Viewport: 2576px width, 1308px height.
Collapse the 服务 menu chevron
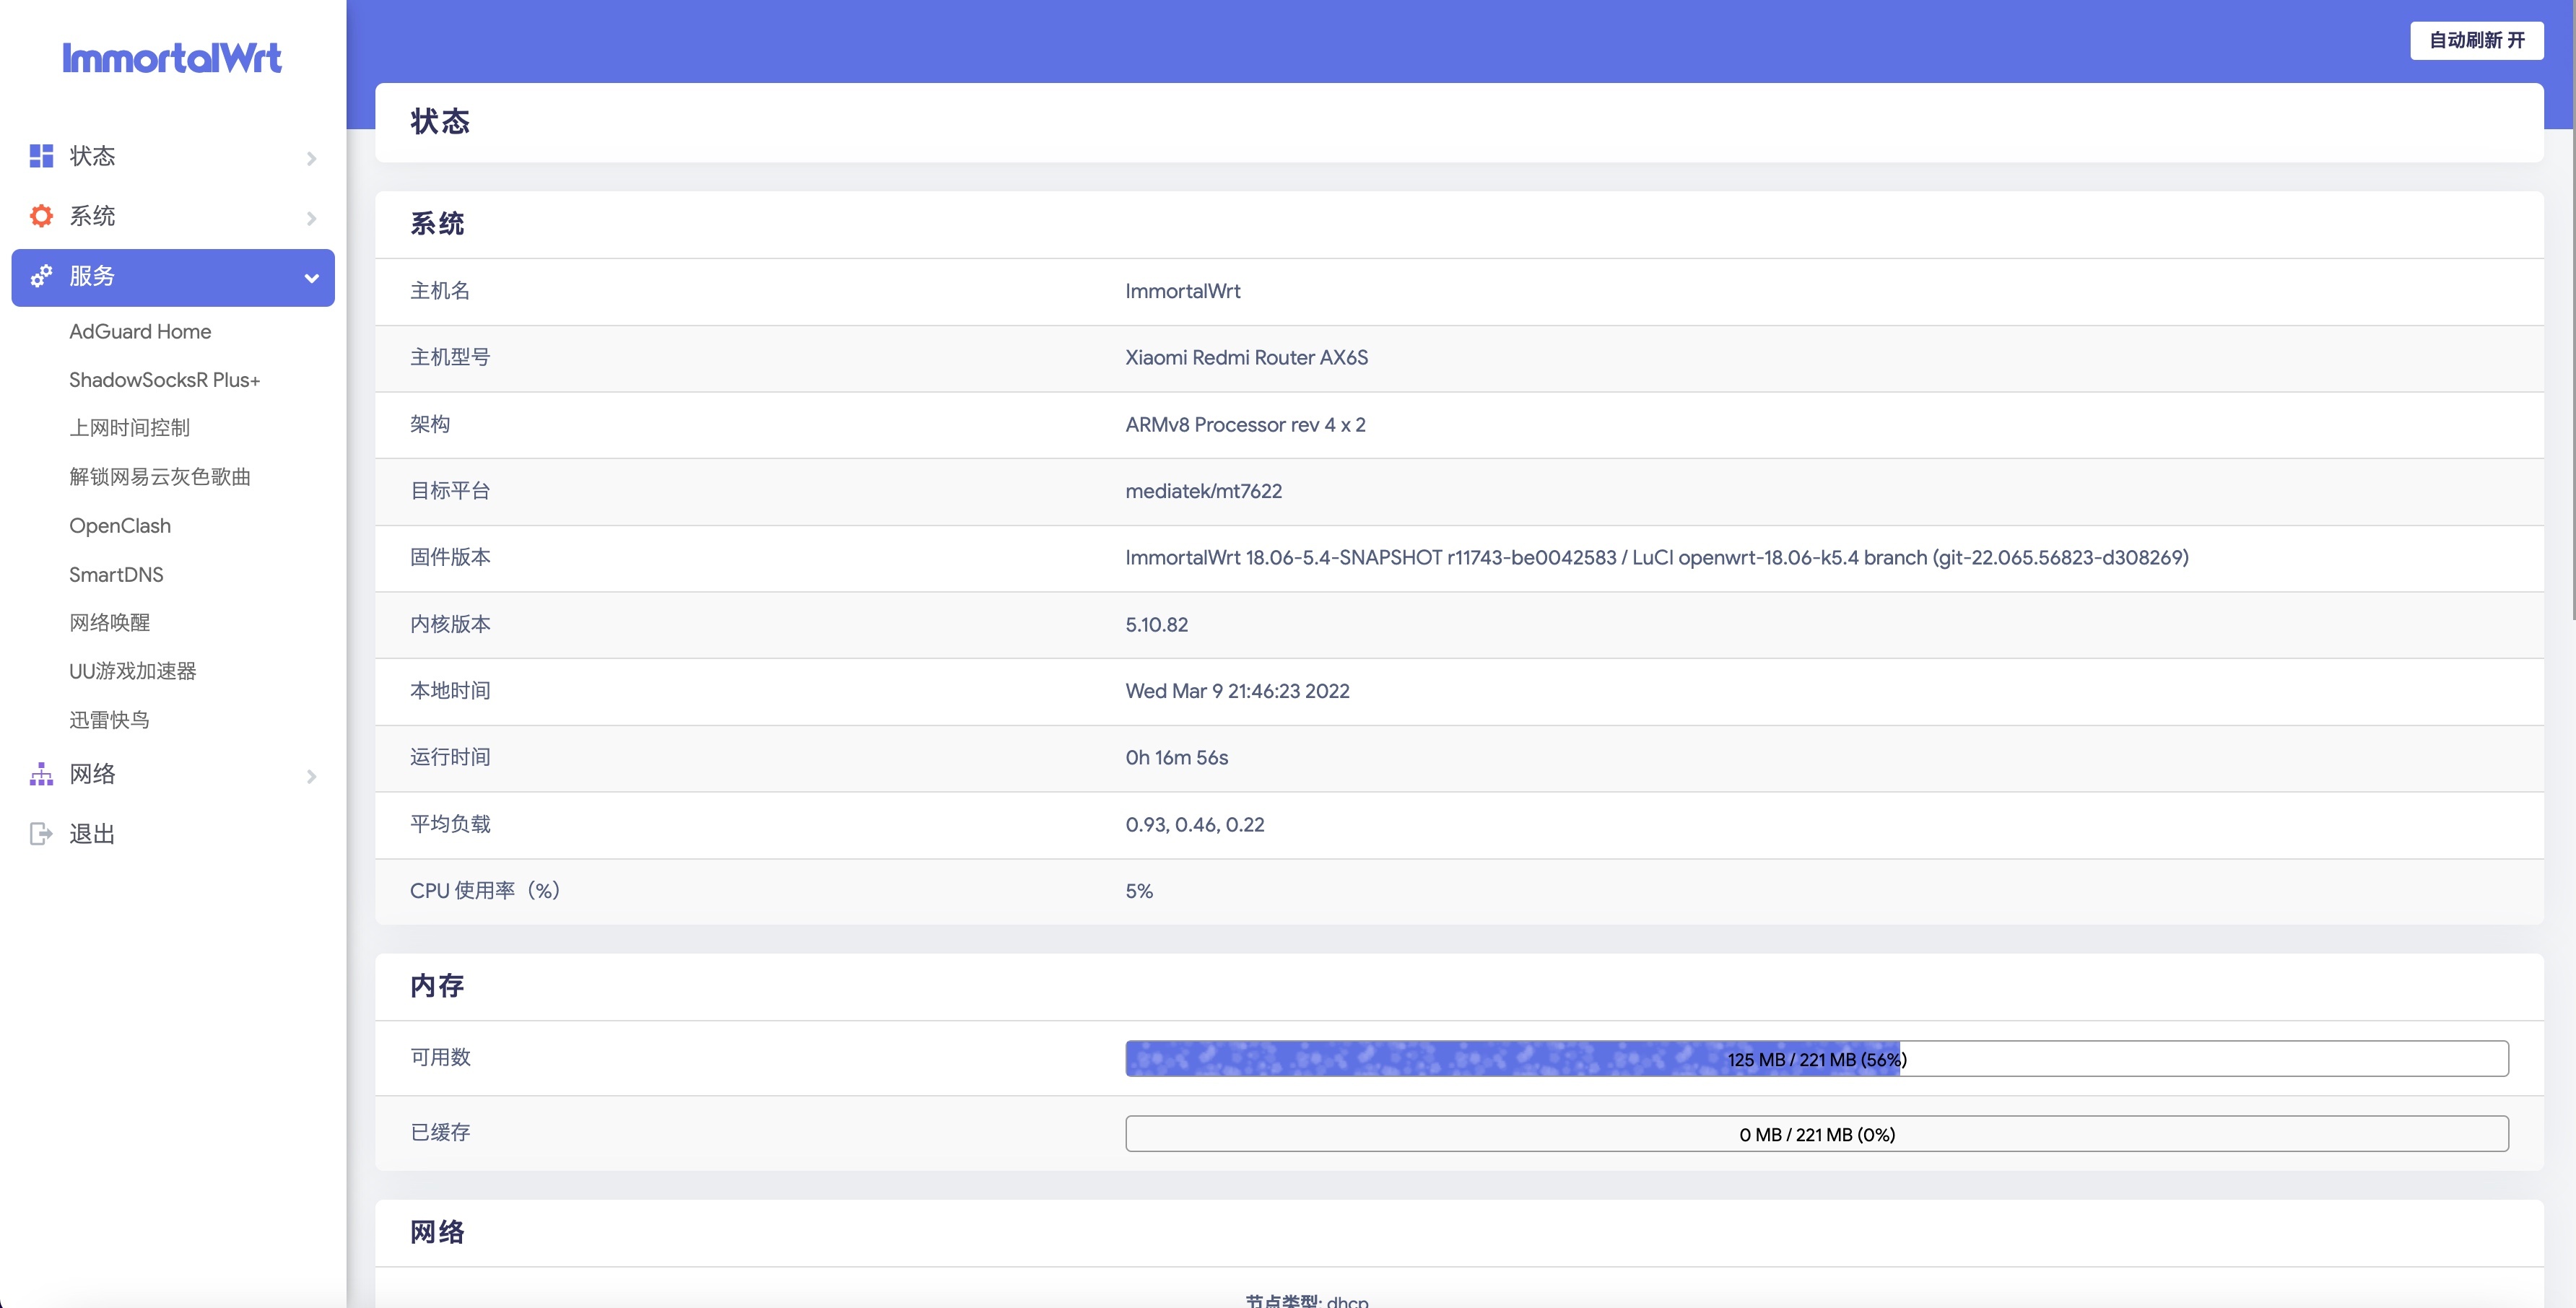[x=311, y=278]
